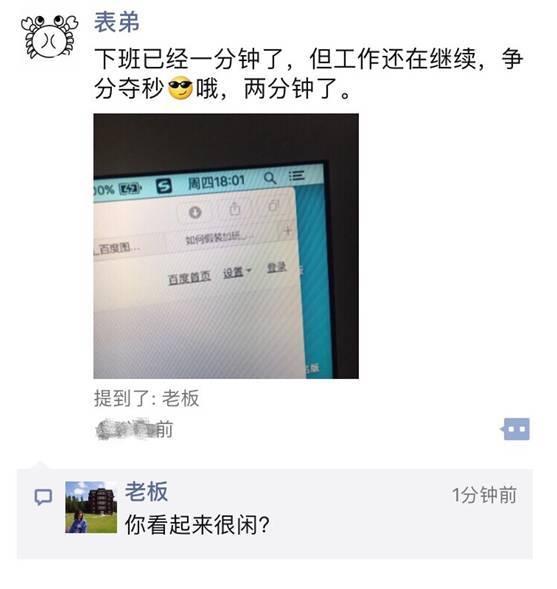
Task: Click the Spotlight search icon in photo
Action: [270, 178]
